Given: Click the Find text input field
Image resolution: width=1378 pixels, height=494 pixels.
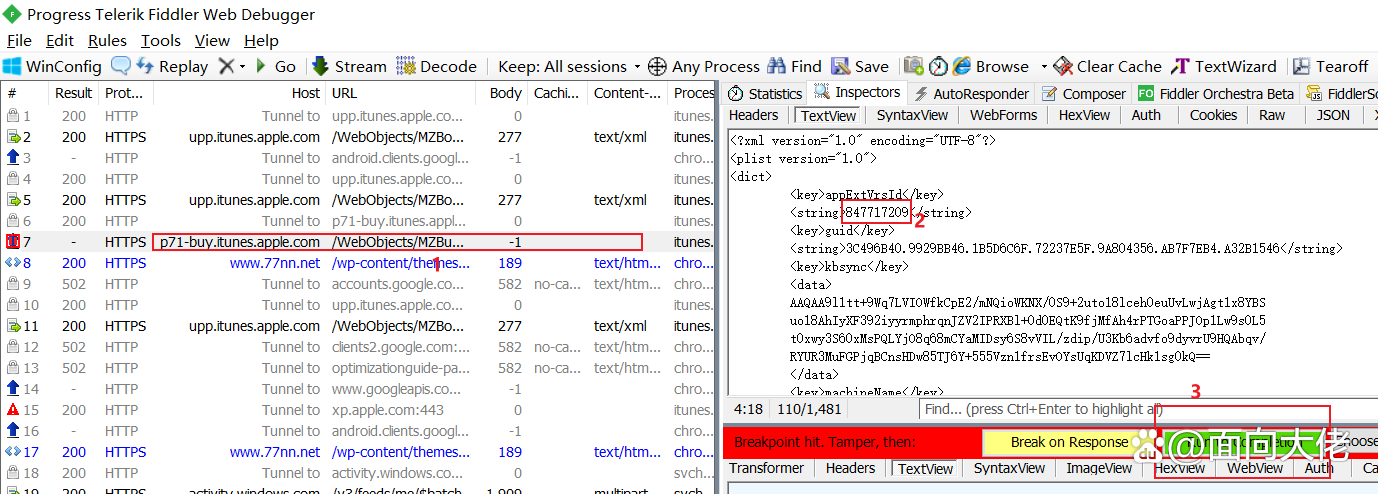Looking at the screenshot, I should coord(1040,409).
